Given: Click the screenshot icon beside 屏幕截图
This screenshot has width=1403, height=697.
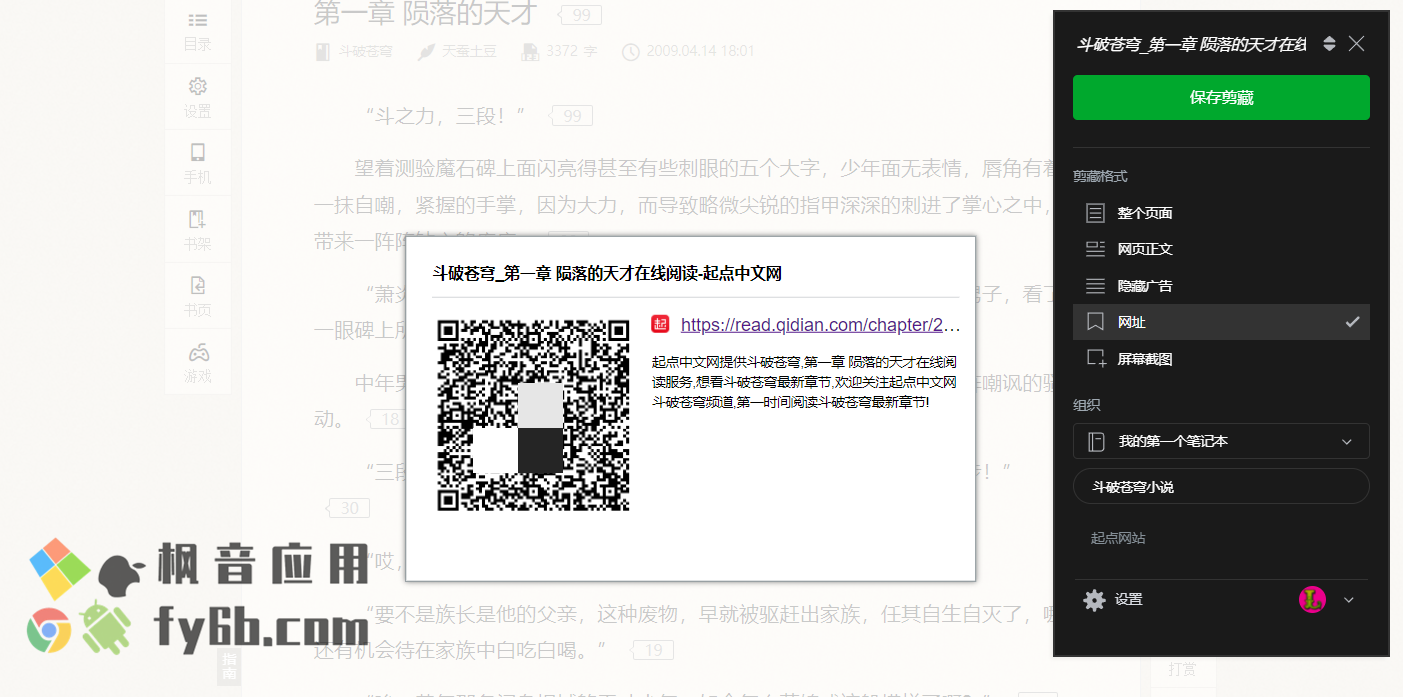Looking at the screenshot, I should coord(1096,359).
